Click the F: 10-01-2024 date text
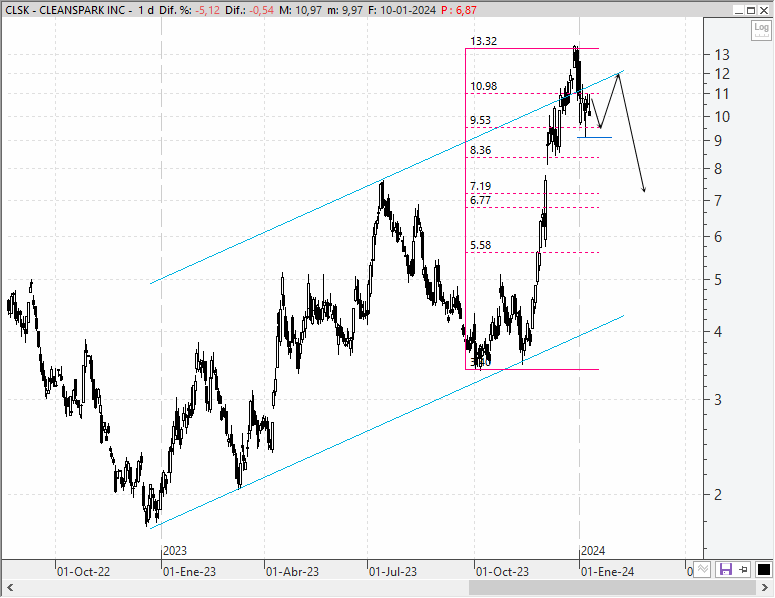 [402, 10]
